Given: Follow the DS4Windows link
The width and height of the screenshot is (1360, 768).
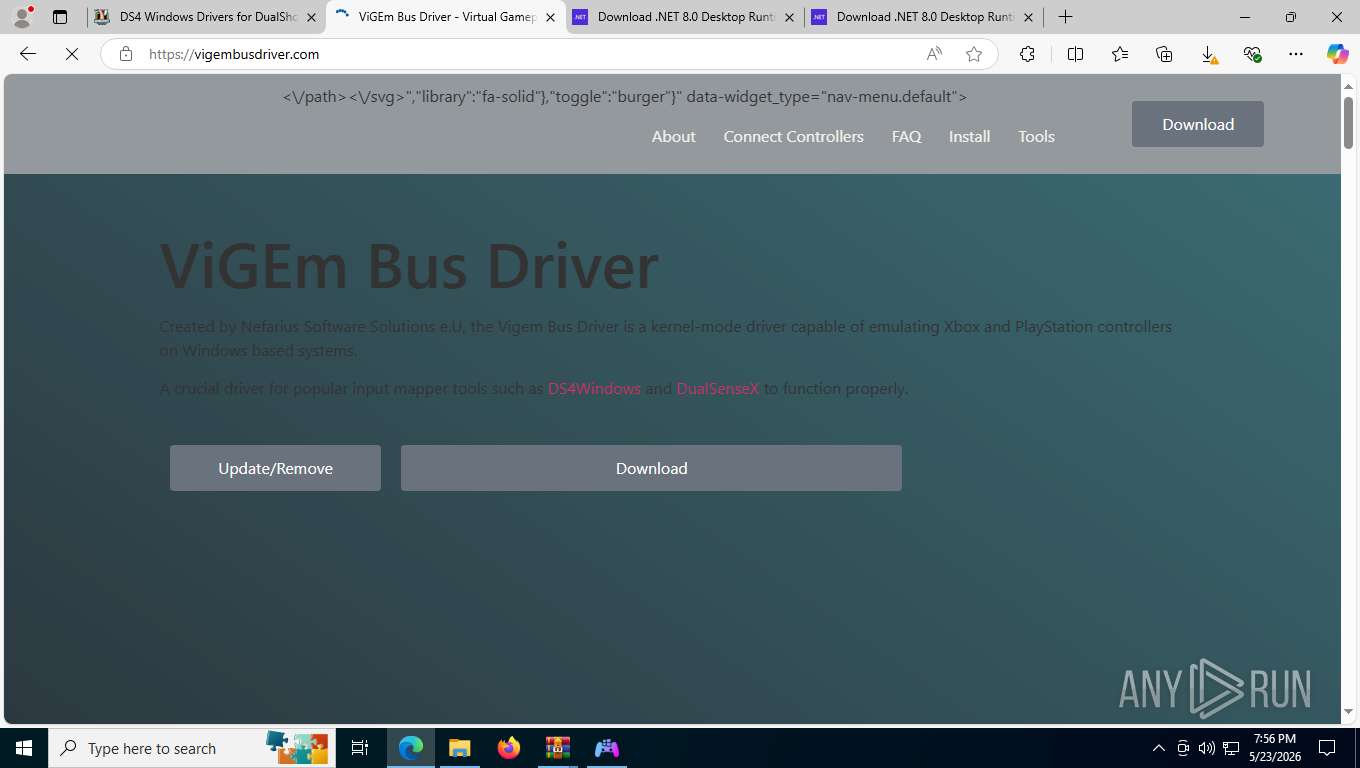Looking at the screenshot, I should point(594,388).
